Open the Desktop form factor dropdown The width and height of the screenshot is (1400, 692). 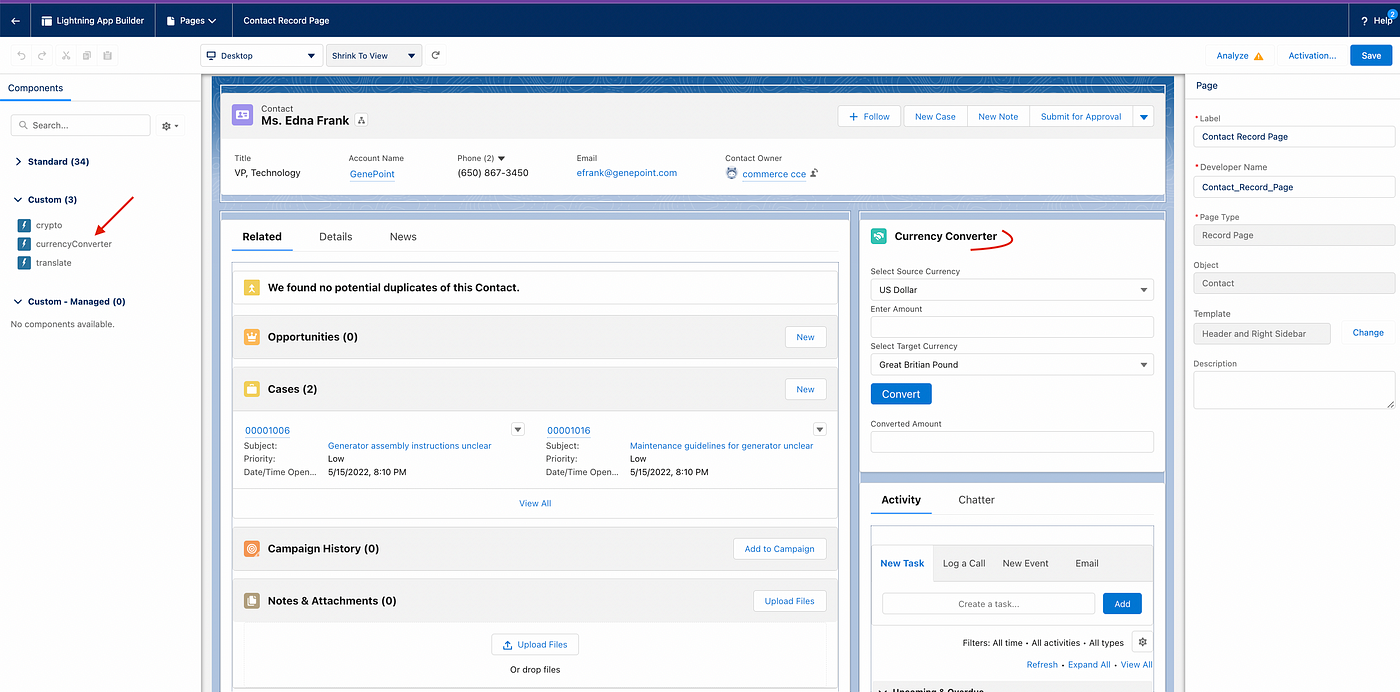click(260, 56)
